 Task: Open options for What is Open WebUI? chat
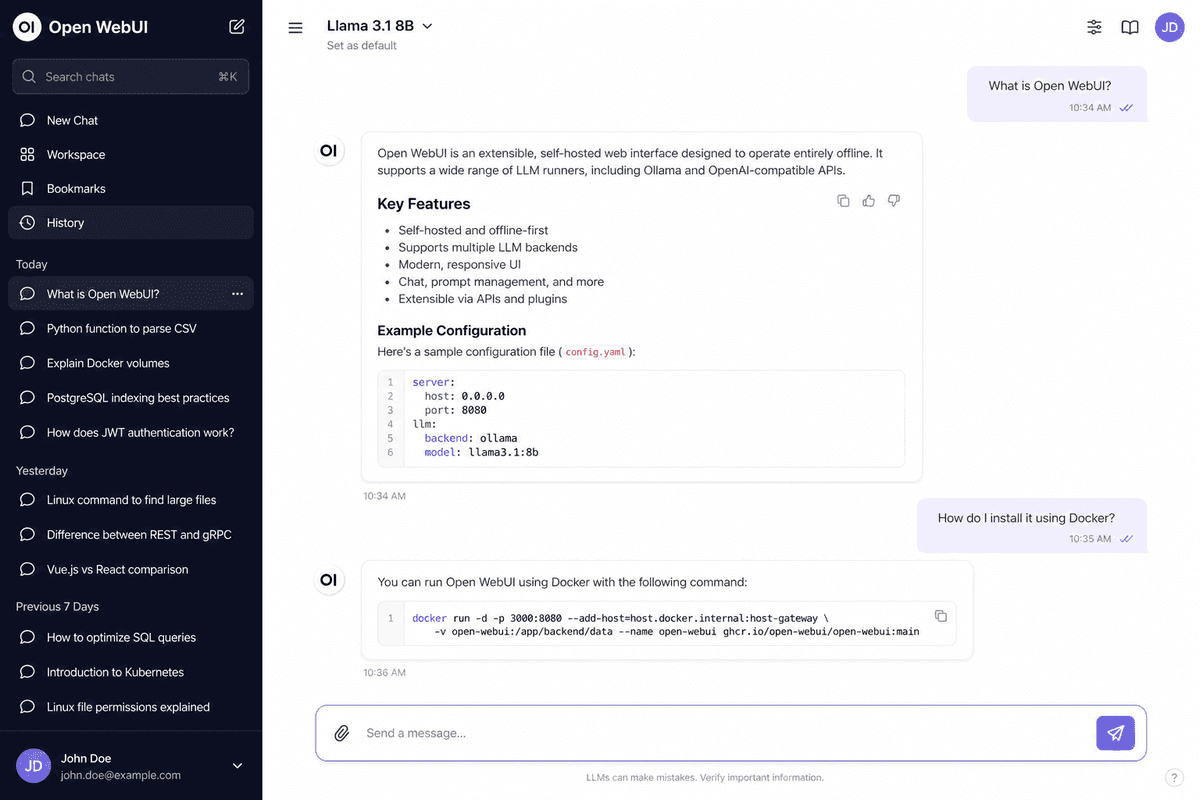[x=237, y=294]
